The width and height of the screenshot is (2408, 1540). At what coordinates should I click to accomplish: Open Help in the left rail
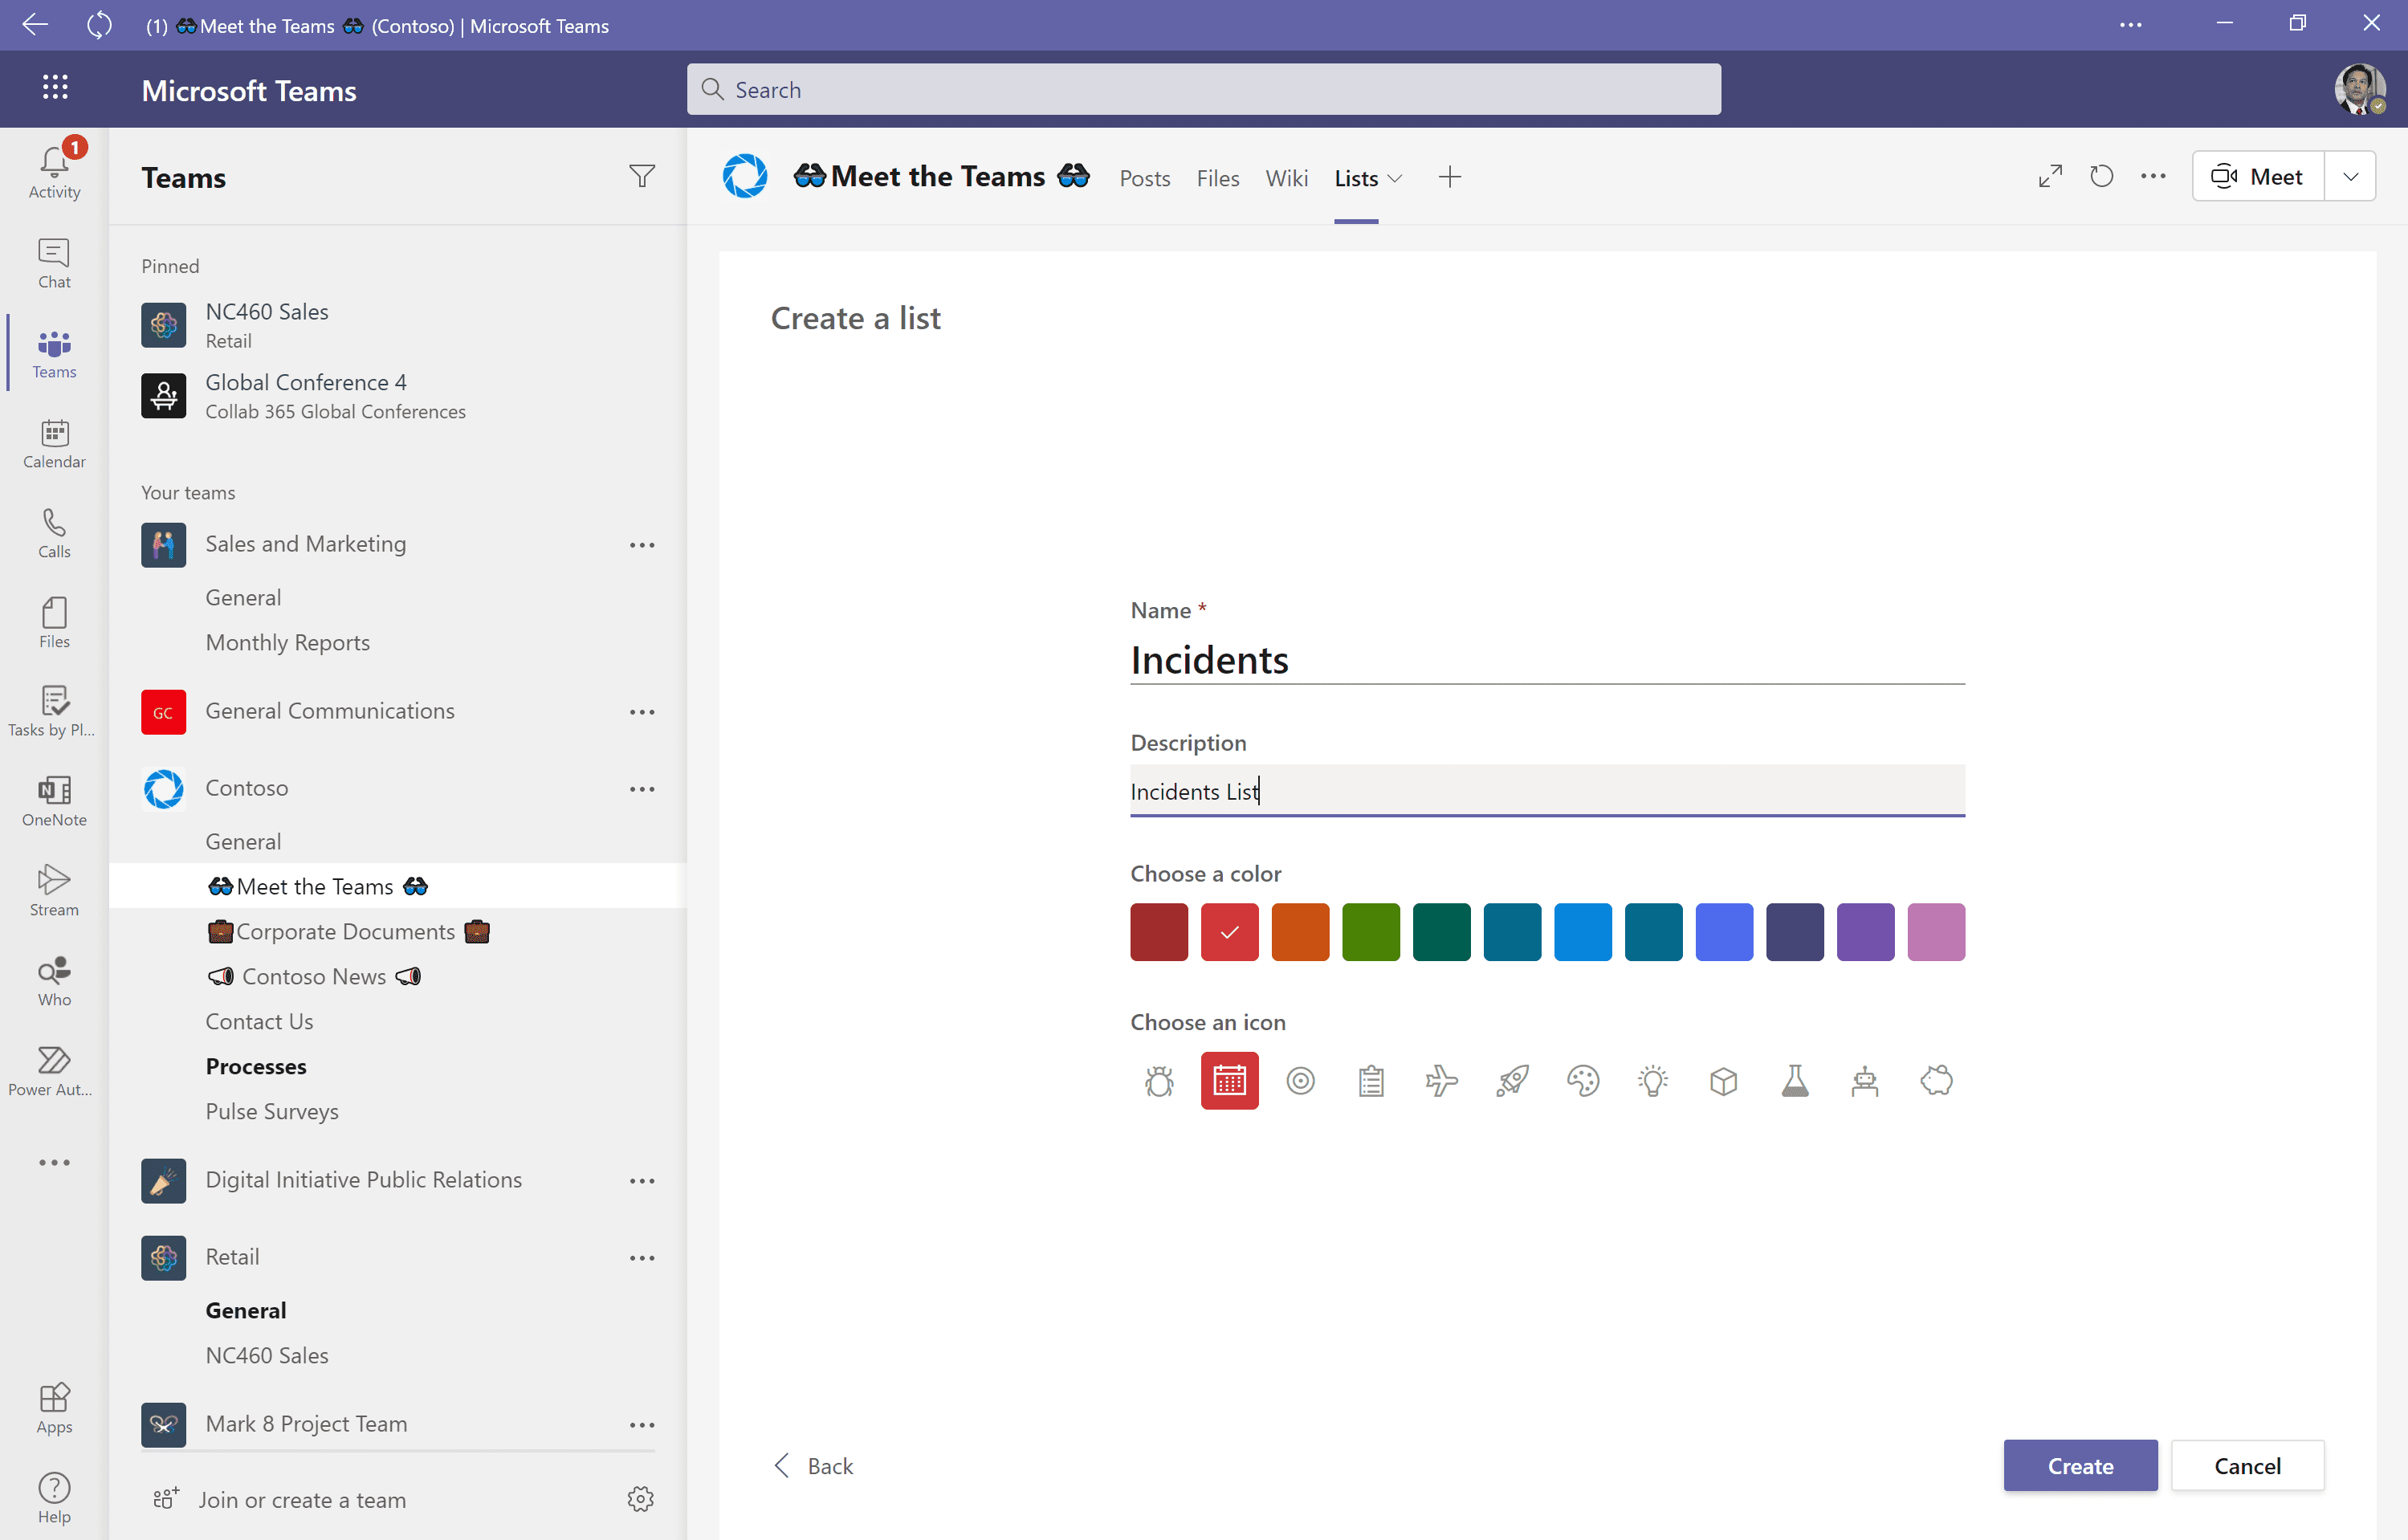[x=54, y=1498]
